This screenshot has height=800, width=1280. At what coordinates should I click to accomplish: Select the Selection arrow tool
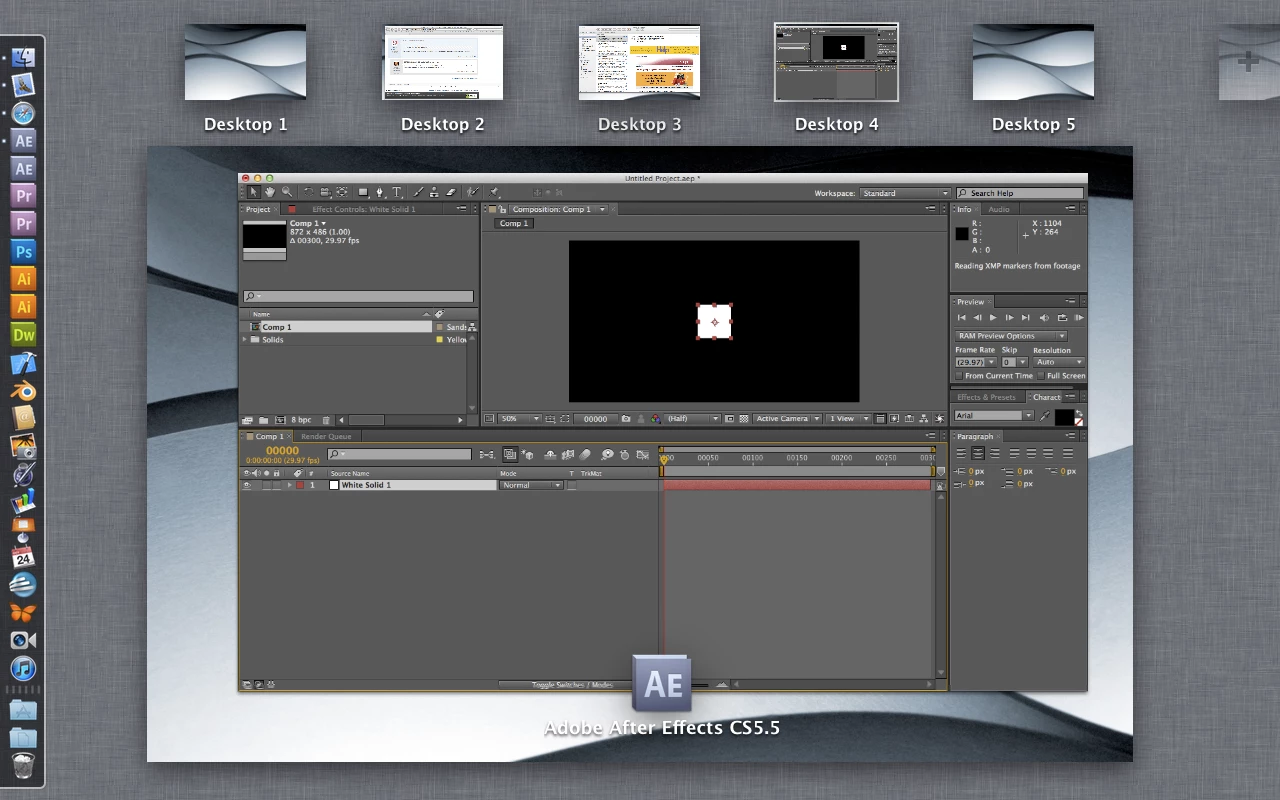click(x=253, y=192)
